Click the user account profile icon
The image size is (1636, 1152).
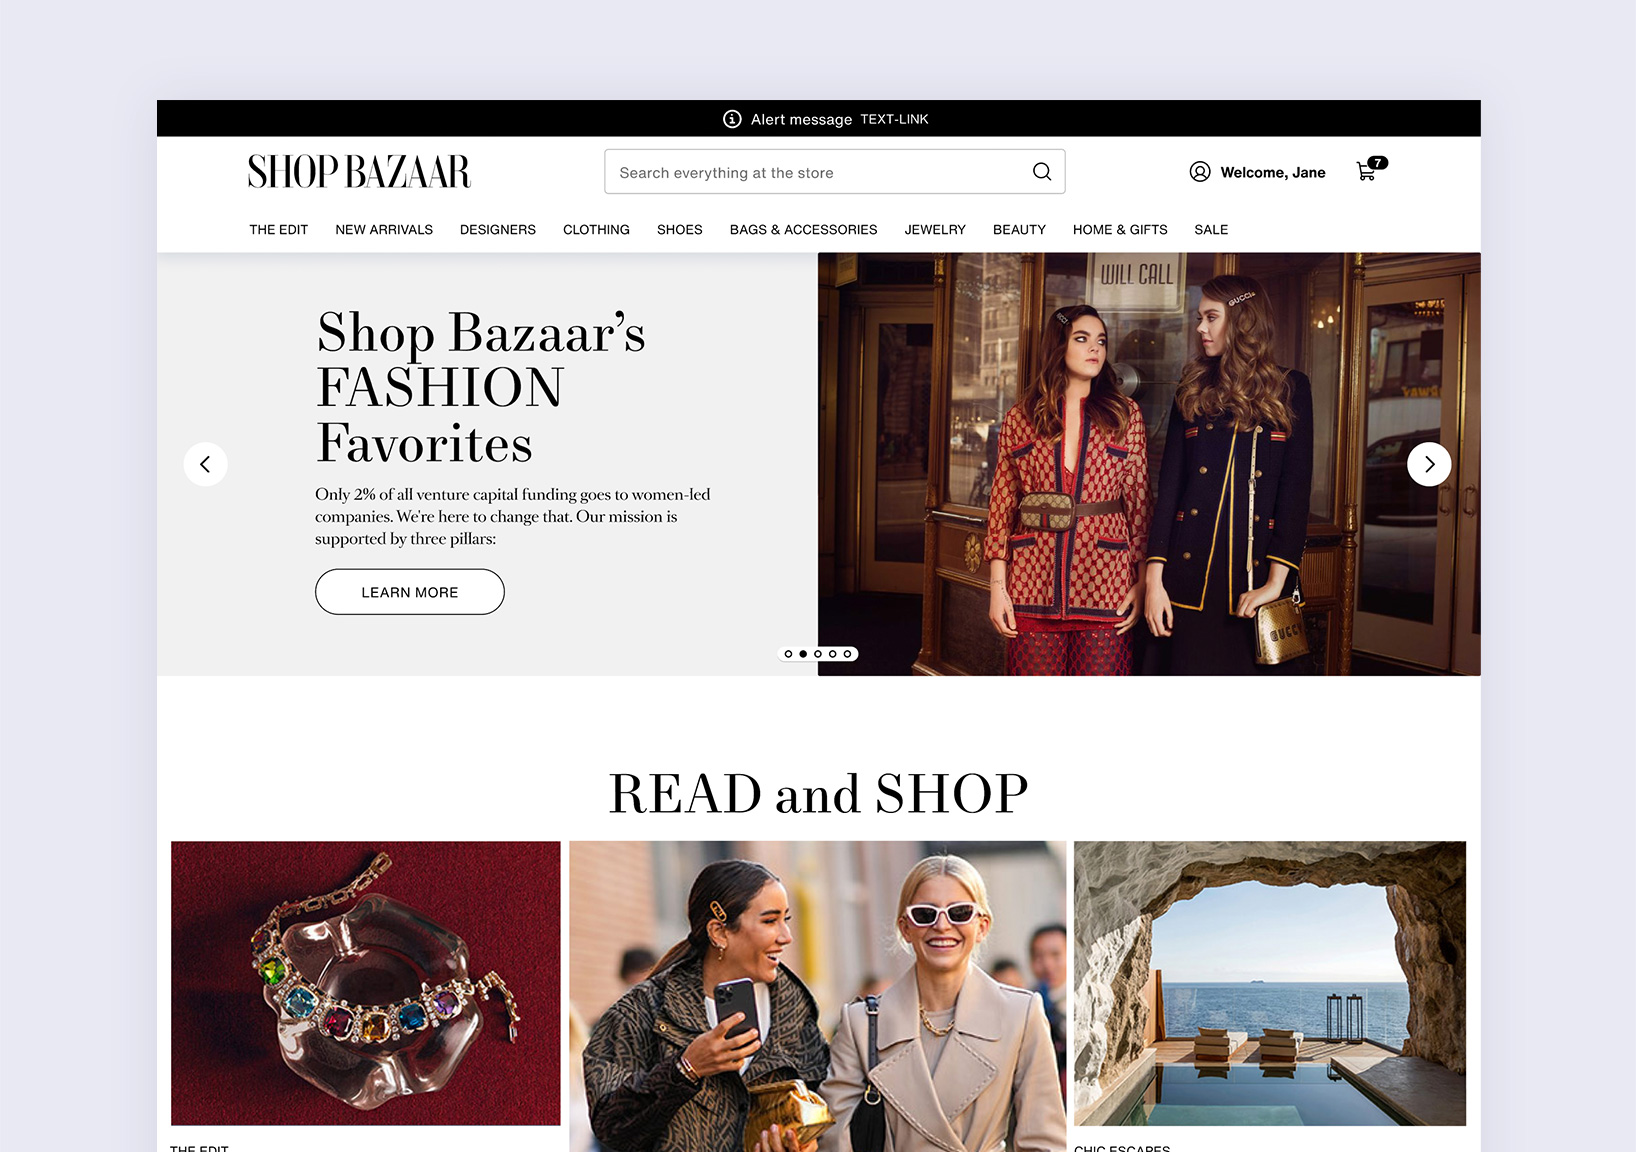click(1199, 172)
